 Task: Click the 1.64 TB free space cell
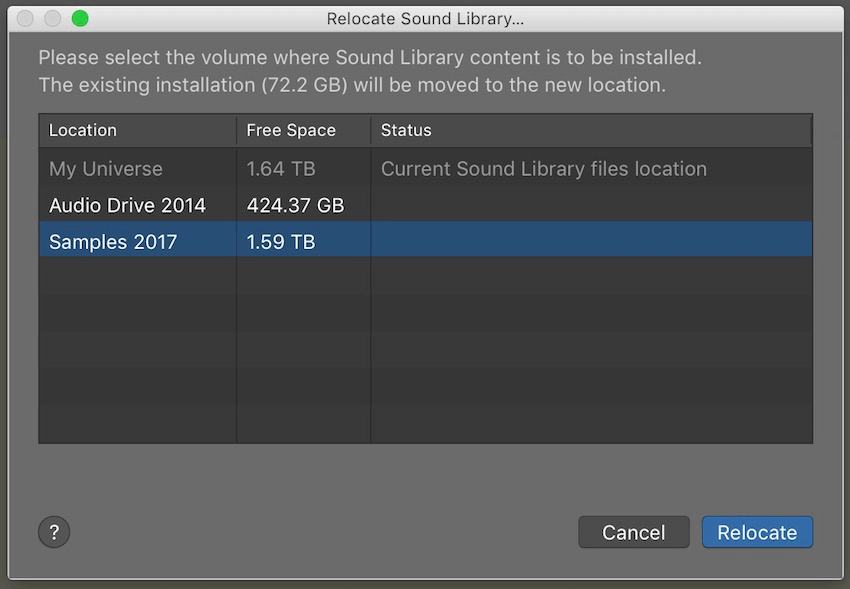(281, 169)
